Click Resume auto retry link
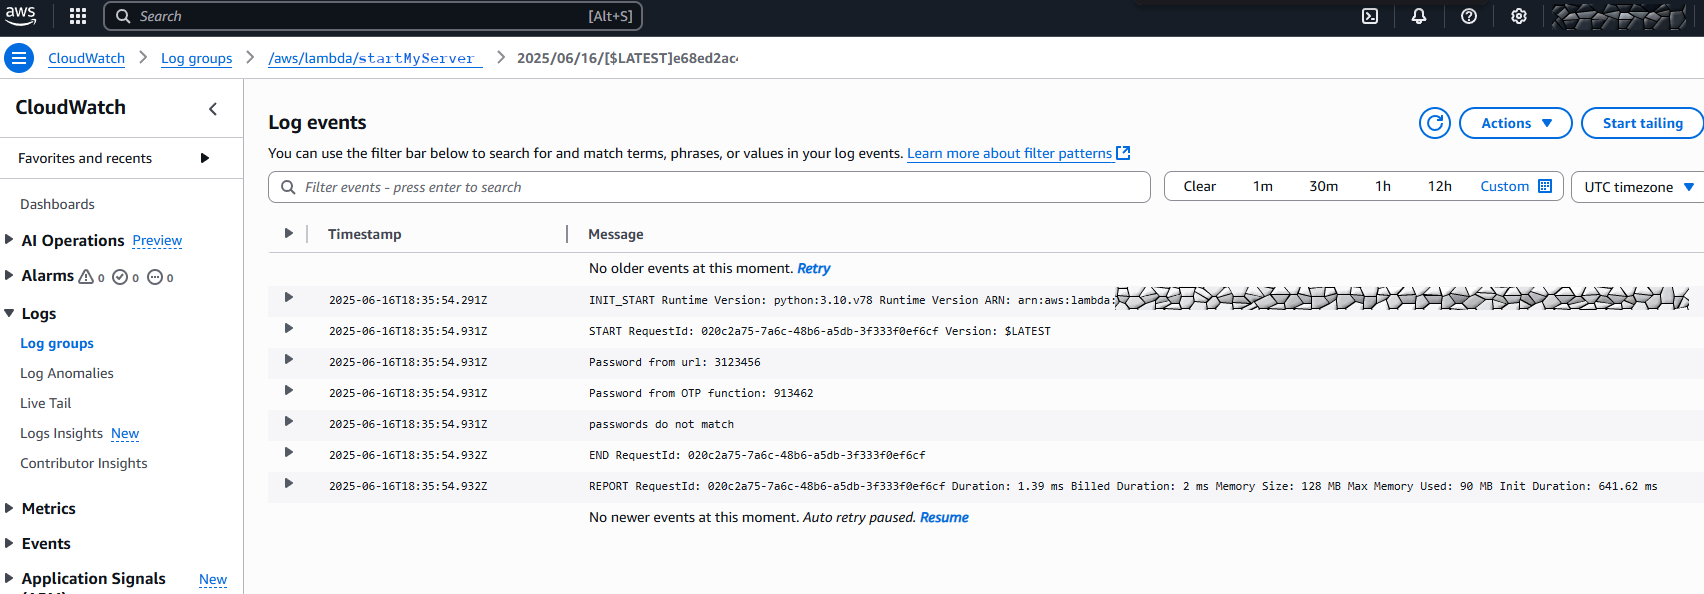This screenshot has height=594, width=1704. (x=944, y=517)
